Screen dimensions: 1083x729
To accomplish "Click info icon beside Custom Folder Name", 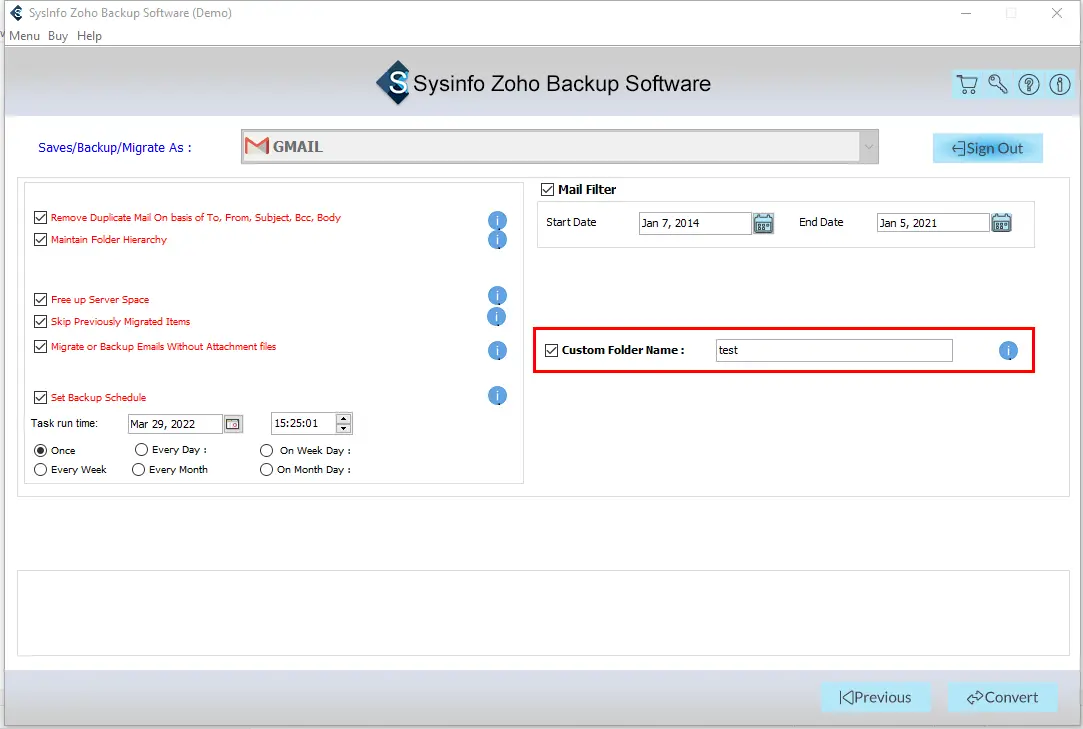I will (1008, 351).
